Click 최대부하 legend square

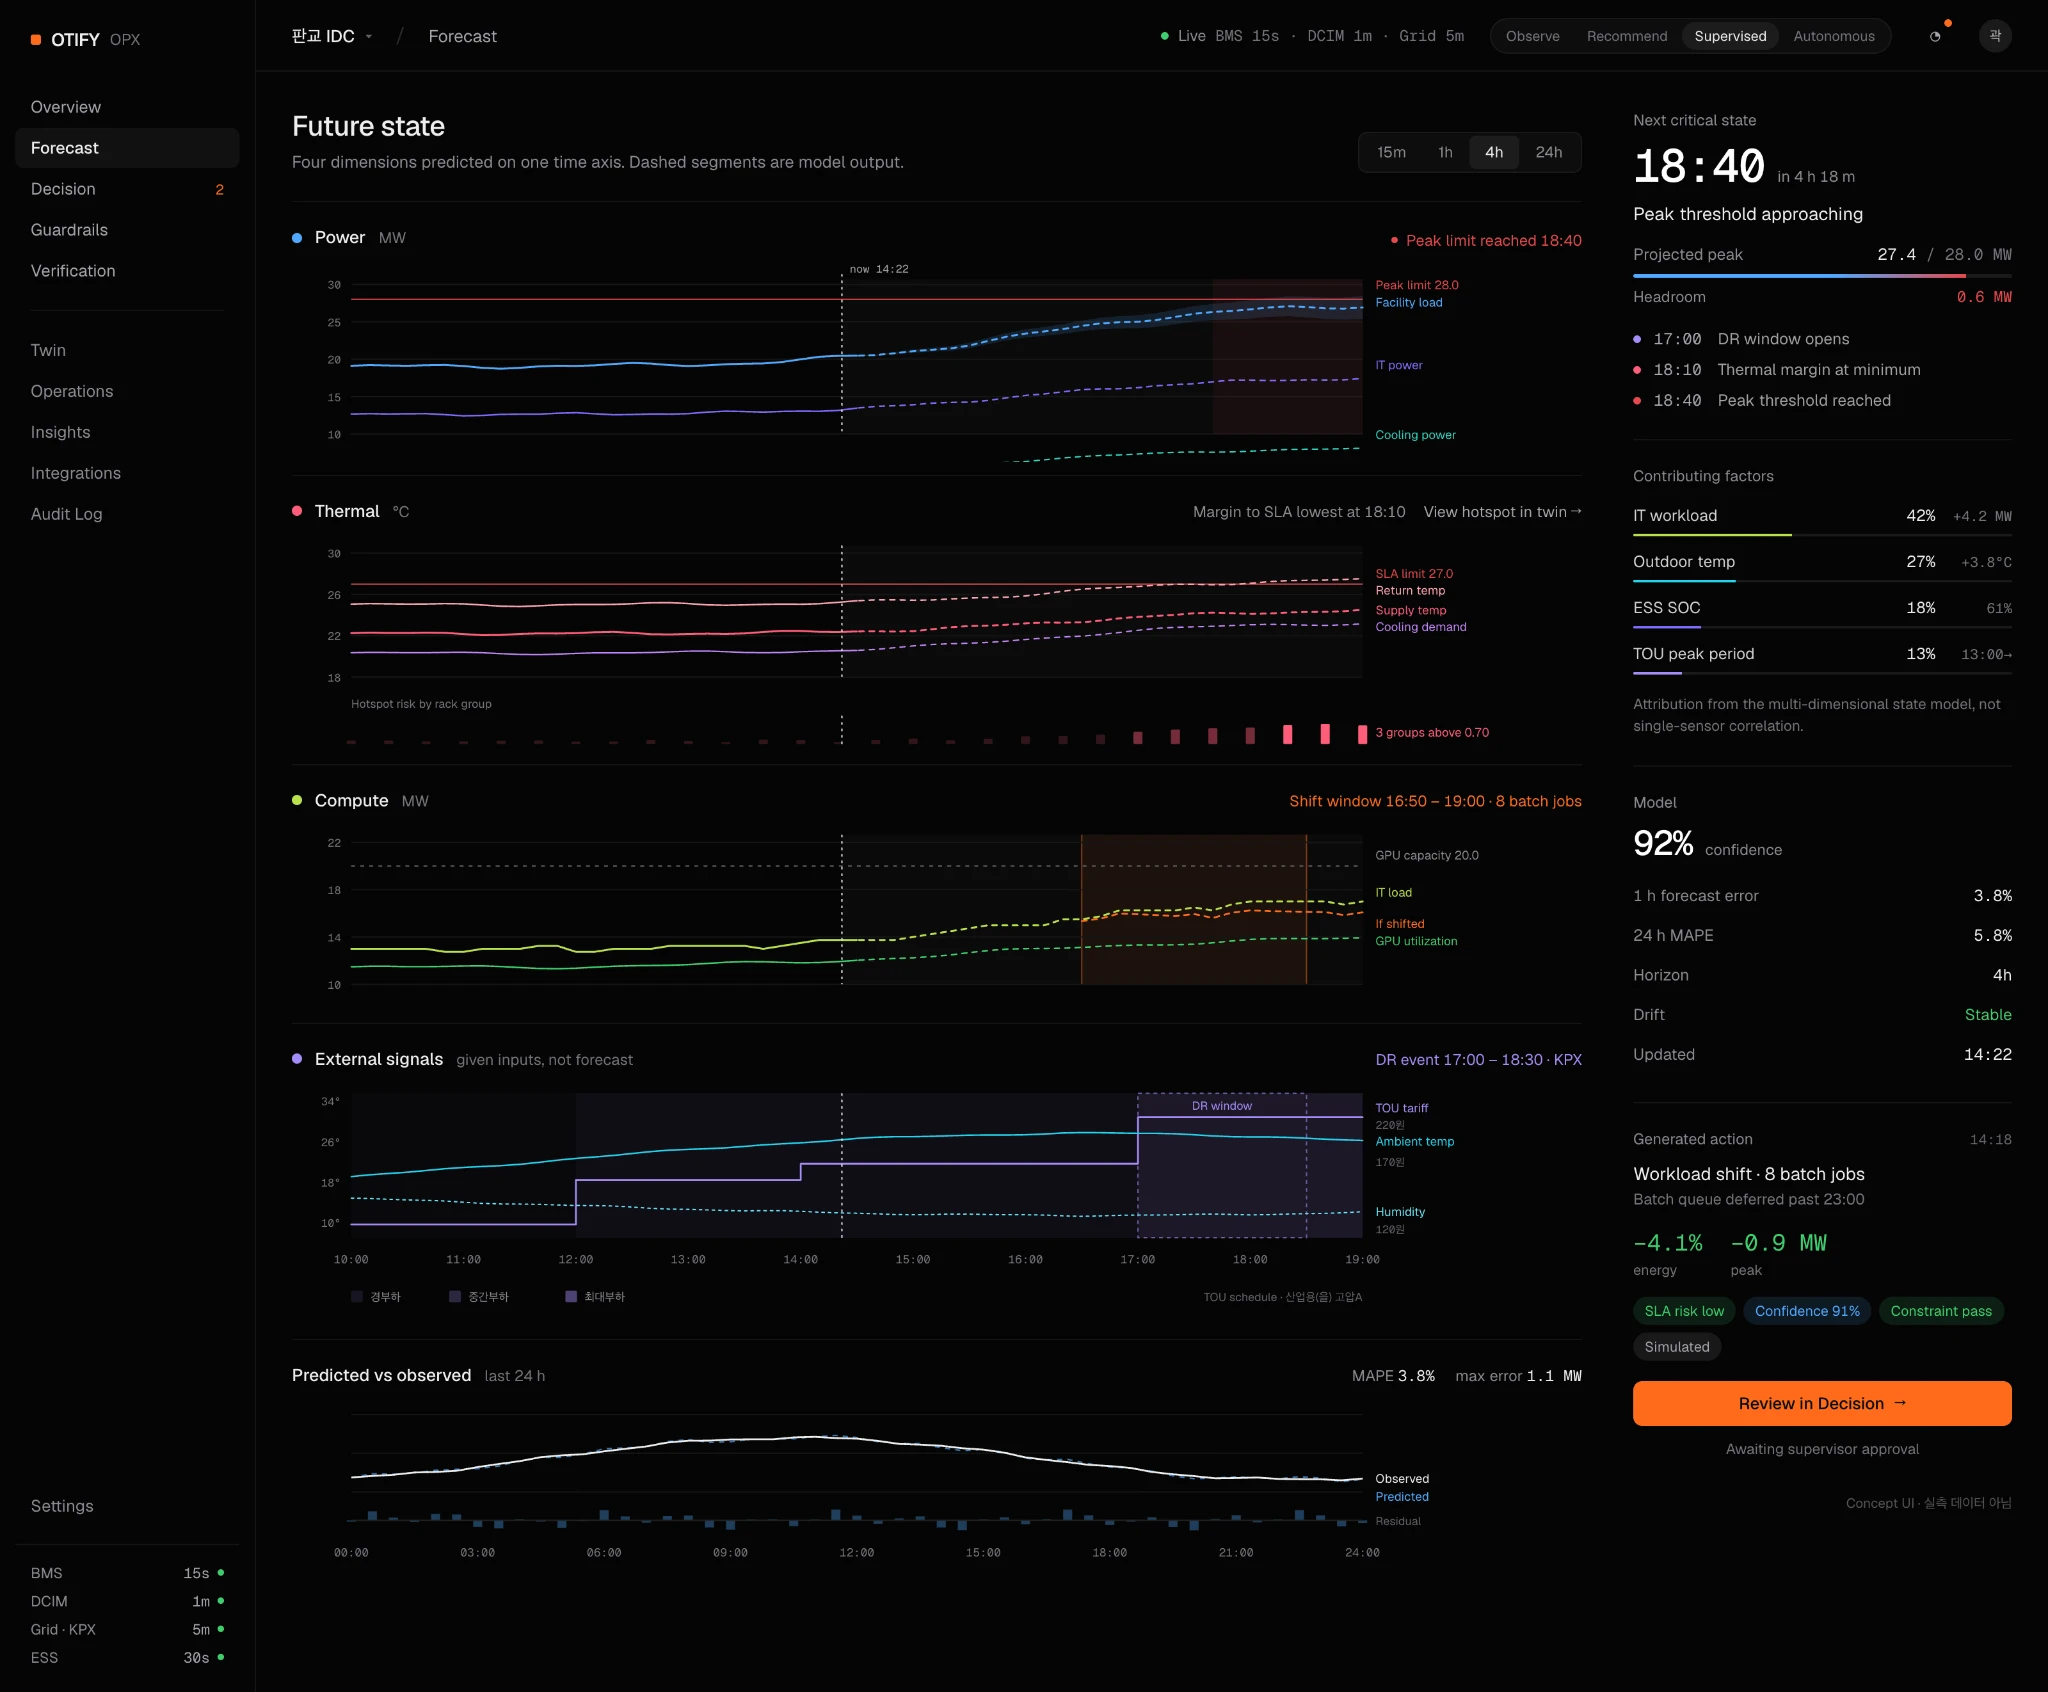(x=571, y=1297)
